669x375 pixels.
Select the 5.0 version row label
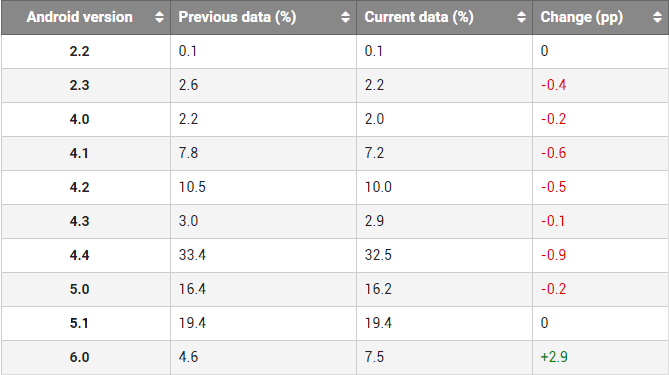[79, 289]
